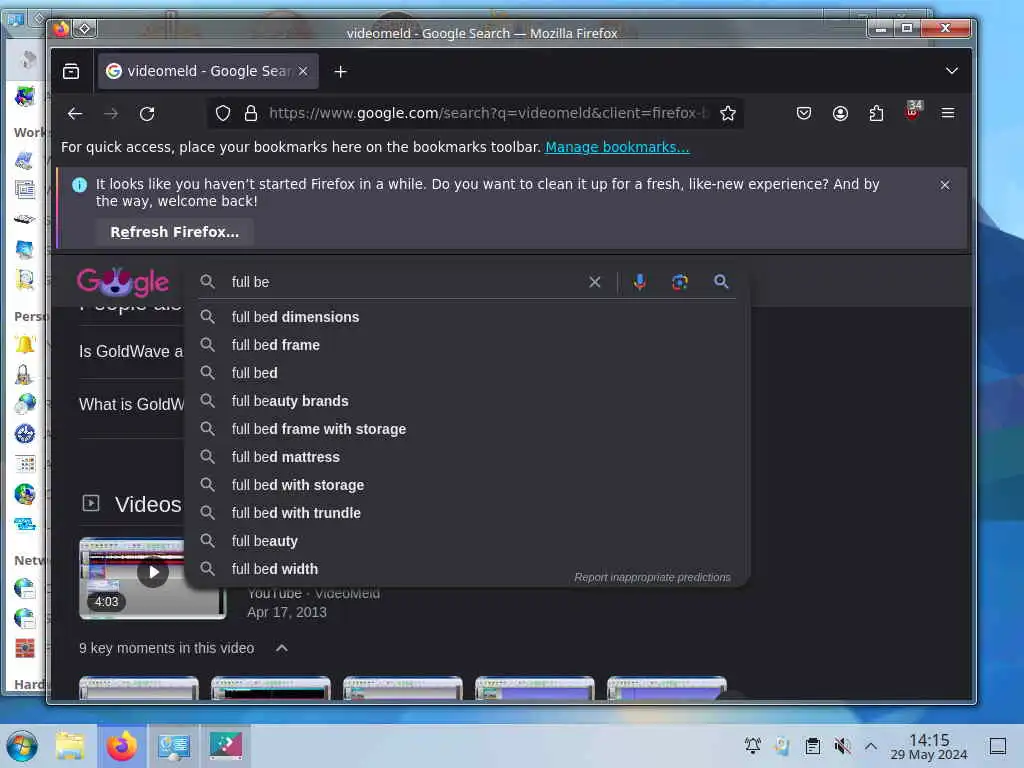Viewport: 1024px width, 768px height.
Task: Open the Firefox account icon
Action: pos(840,114)
